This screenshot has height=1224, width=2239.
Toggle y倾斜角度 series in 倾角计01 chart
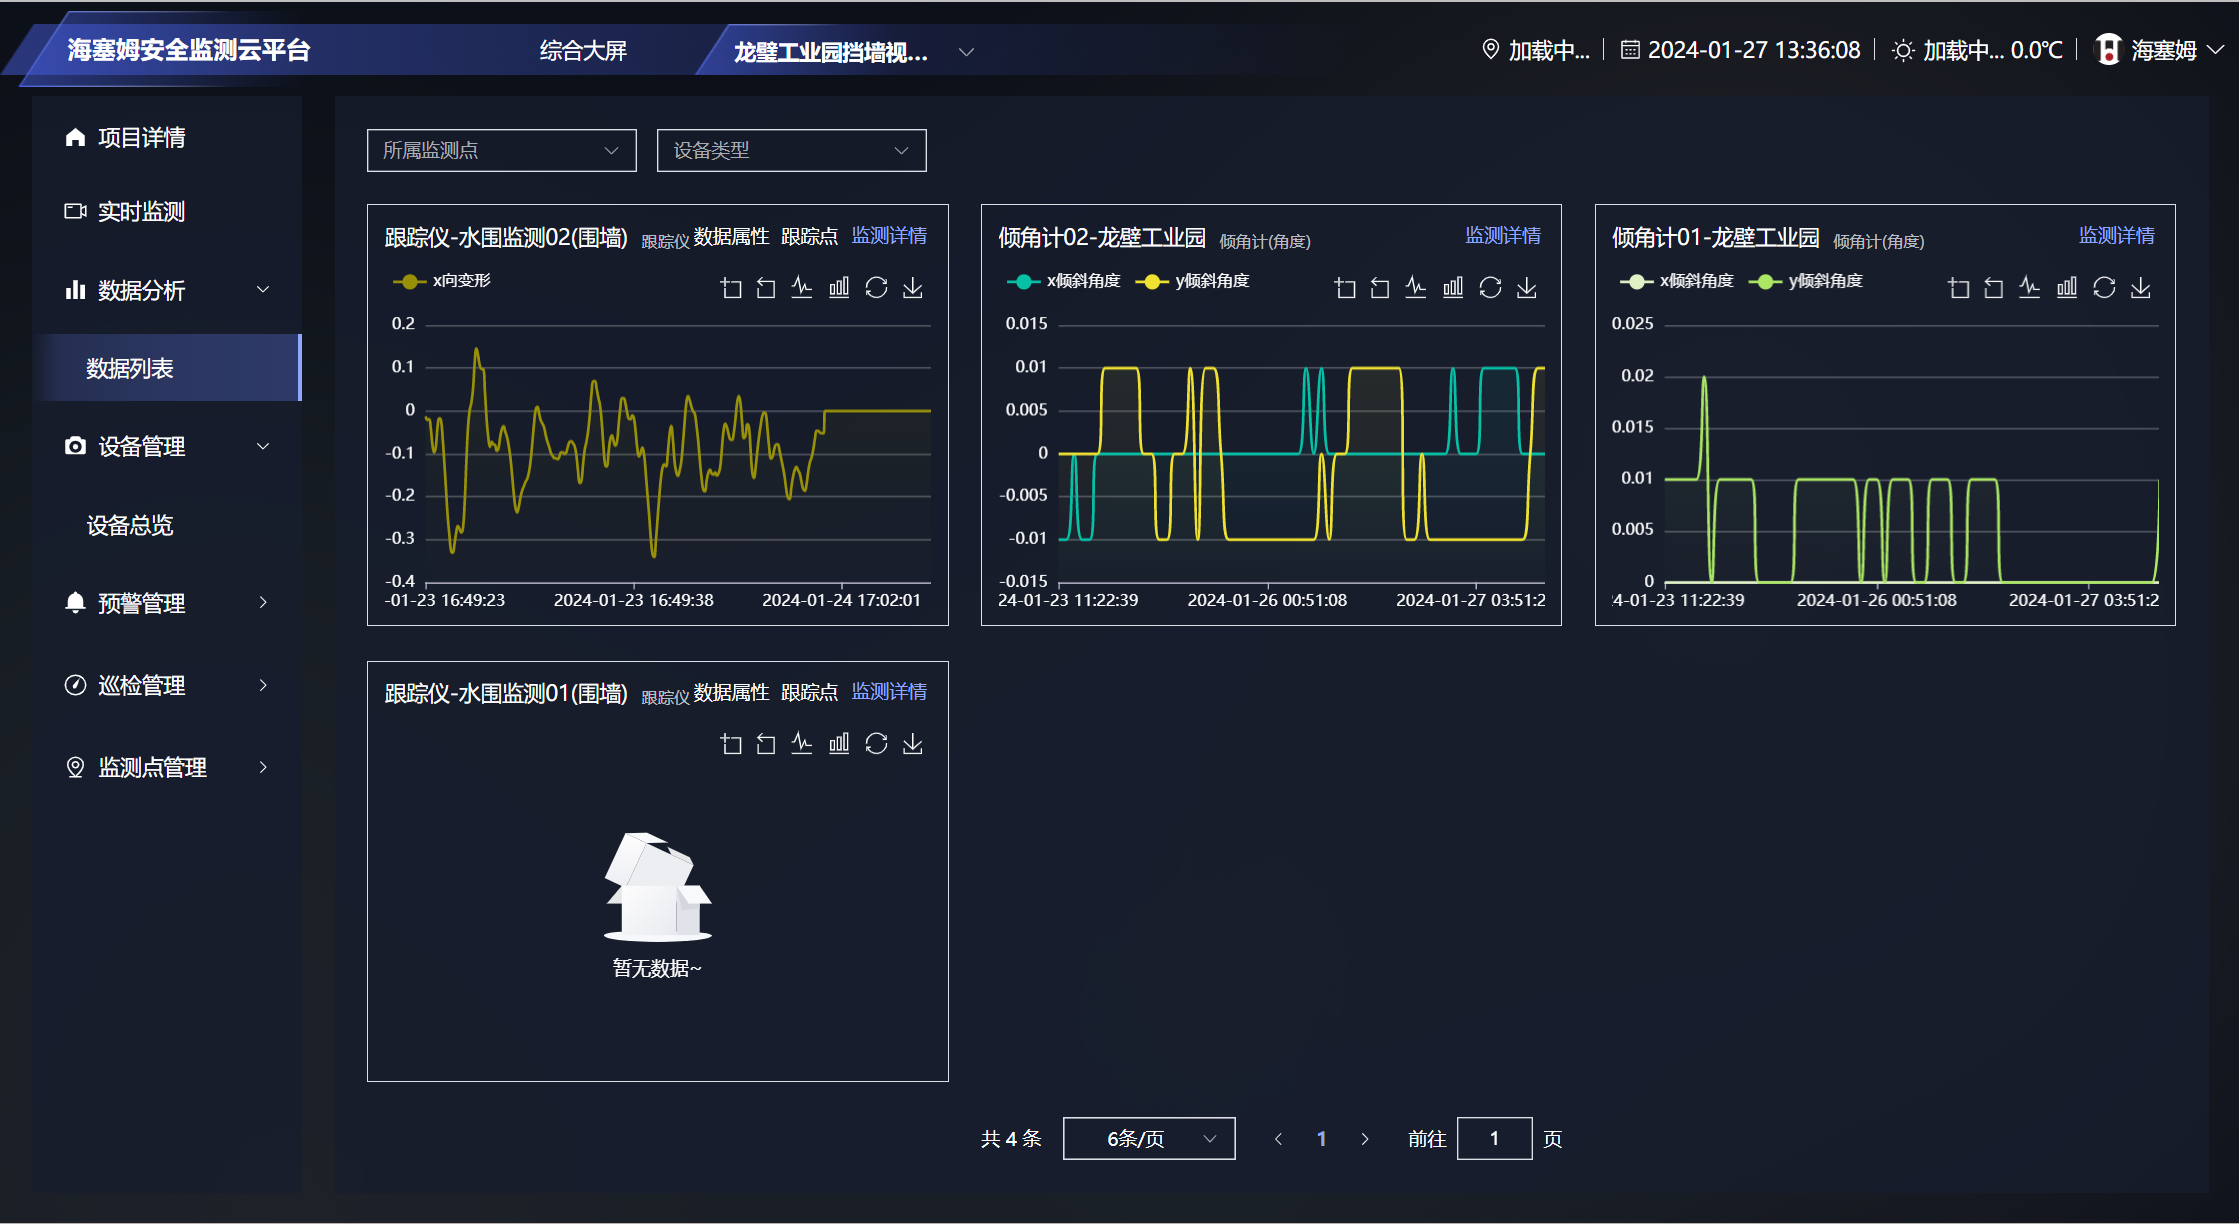(x=1805, y=281)
